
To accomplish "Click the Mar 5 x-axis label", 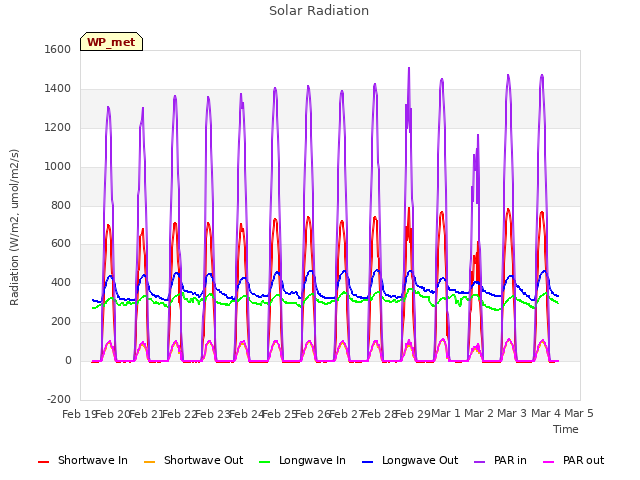I will (x=579, y=413).
